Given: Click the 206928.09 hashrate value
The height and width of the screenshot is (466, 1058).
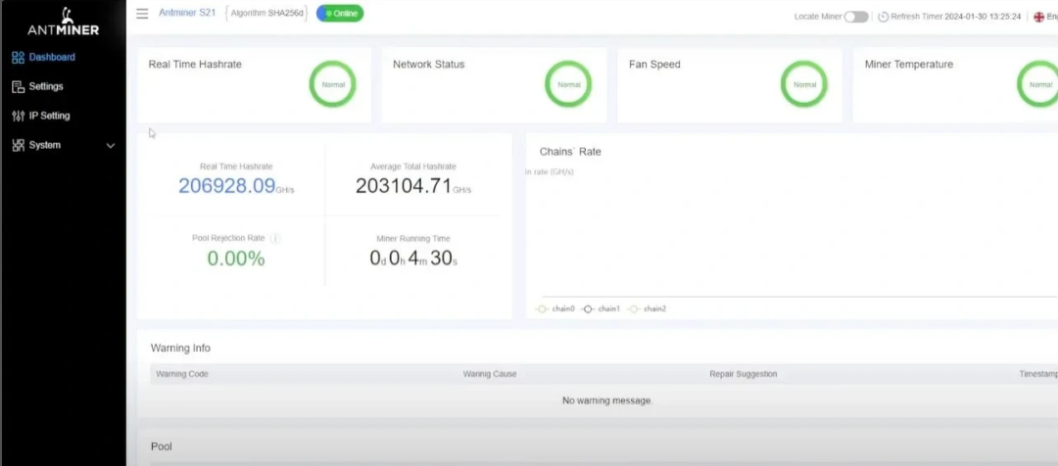Looking at the screenshot, I should (x=227, y=186).
